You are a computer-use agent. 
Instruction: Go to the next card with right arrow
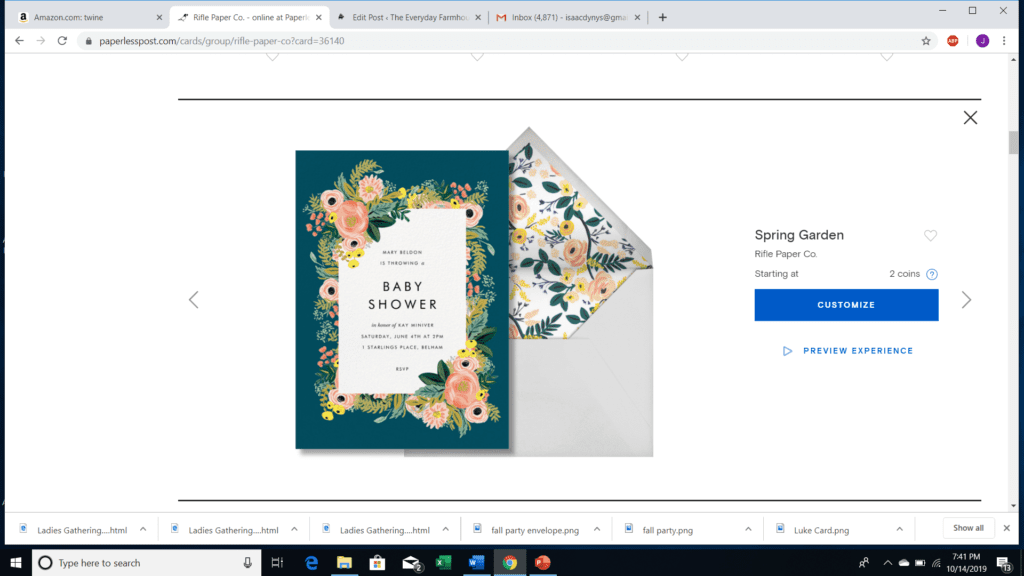[x=966, y=300]
